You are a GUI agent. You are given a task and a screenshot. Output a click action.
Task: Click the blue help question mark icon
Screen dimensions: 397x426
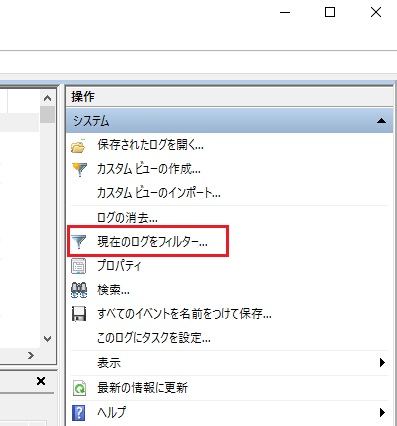79,413
